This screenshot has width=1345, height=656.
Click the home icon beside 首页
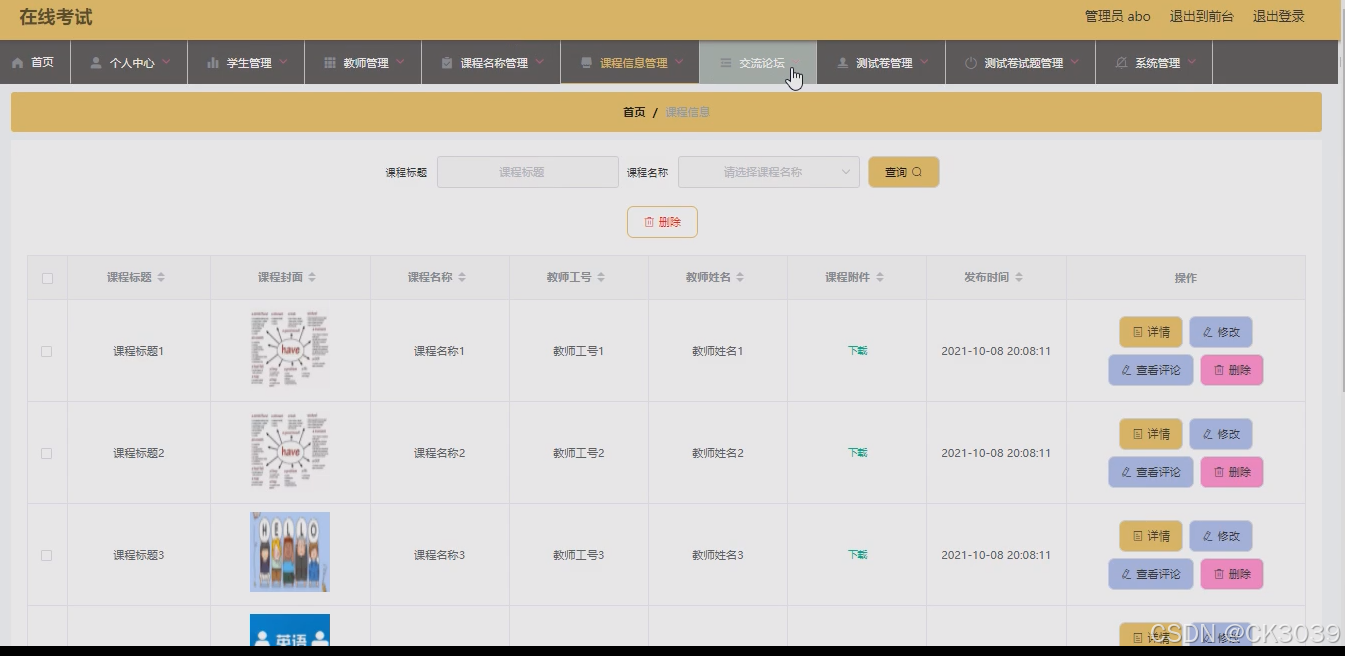(18, 63)
